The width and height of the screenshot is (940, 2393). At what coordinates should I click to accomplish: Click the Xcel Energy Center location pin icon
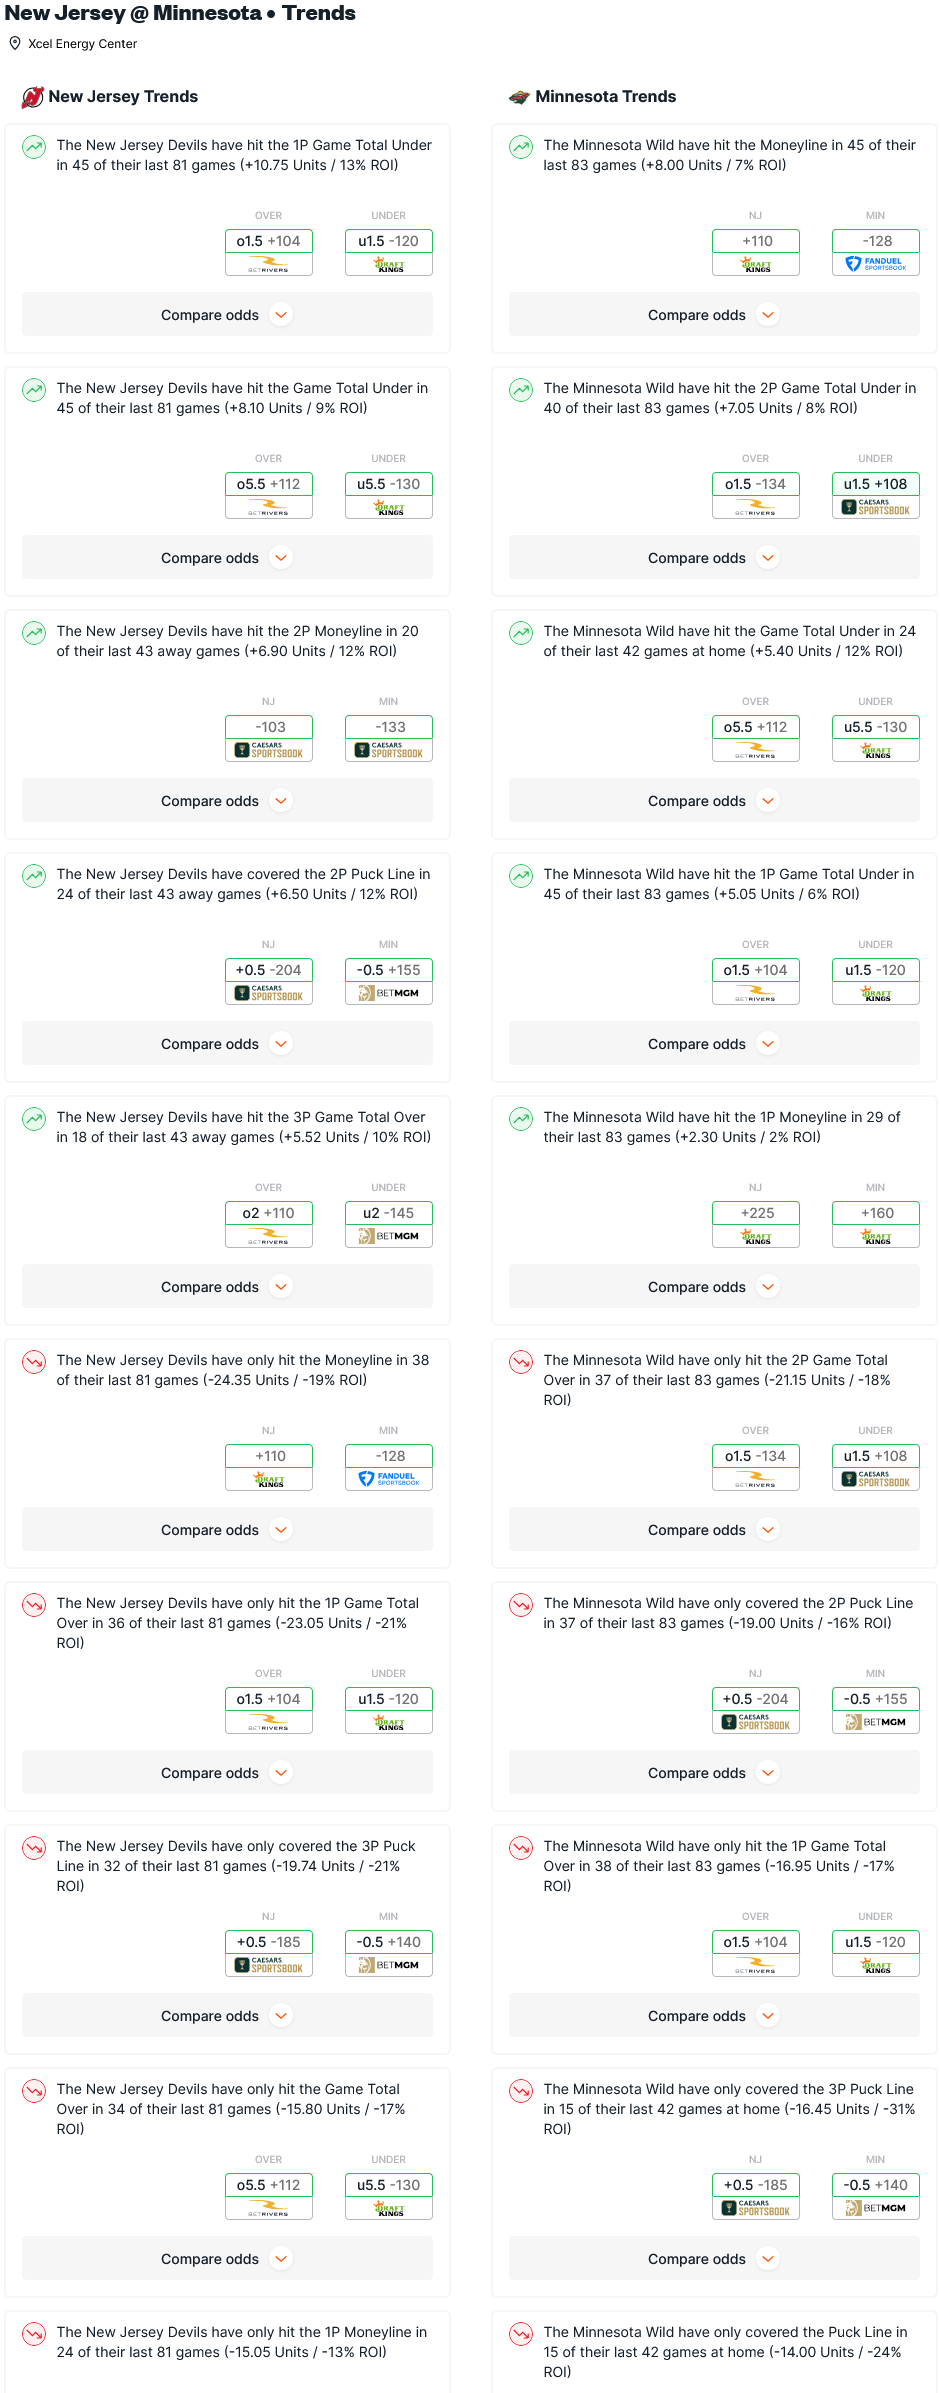(15, 43)
